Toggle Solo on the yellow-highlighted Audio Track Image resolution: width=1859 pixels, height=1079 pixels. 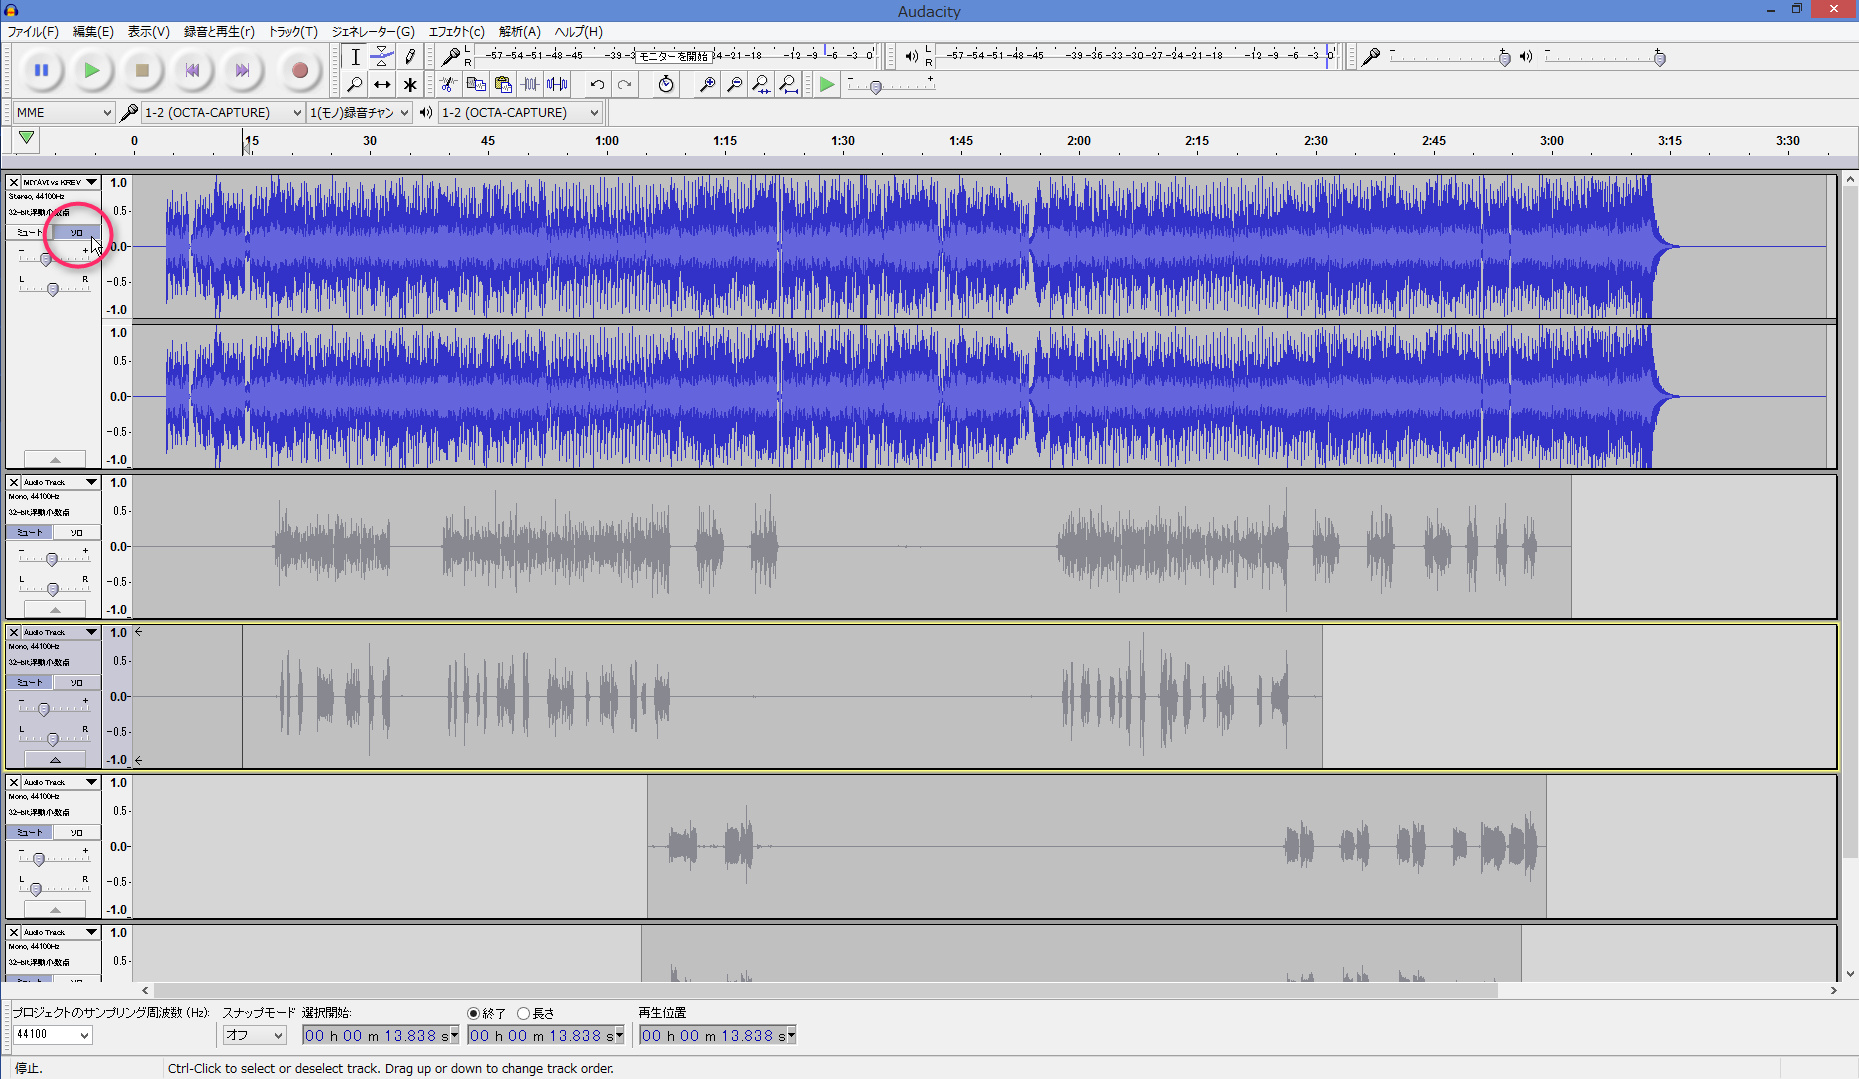click(x=76, y=682)
